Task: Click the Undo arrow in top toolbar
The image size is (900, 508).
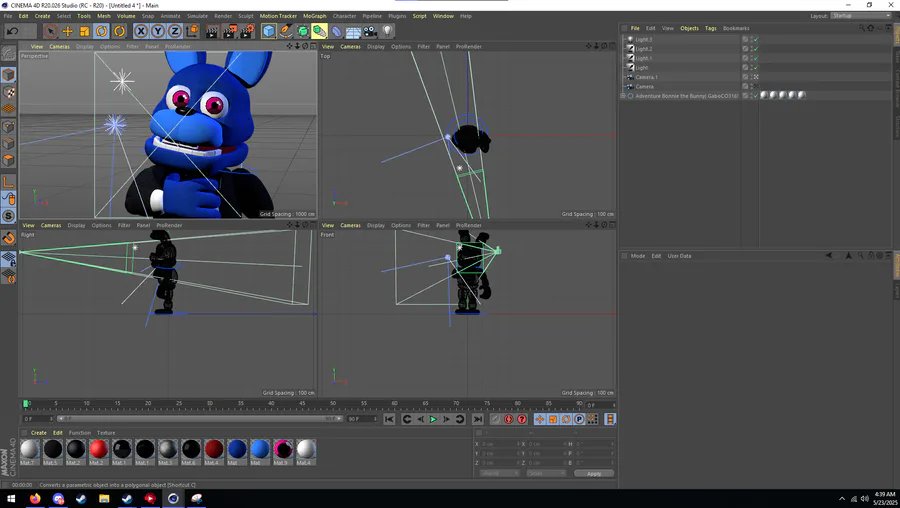Action: pos(12,31)
